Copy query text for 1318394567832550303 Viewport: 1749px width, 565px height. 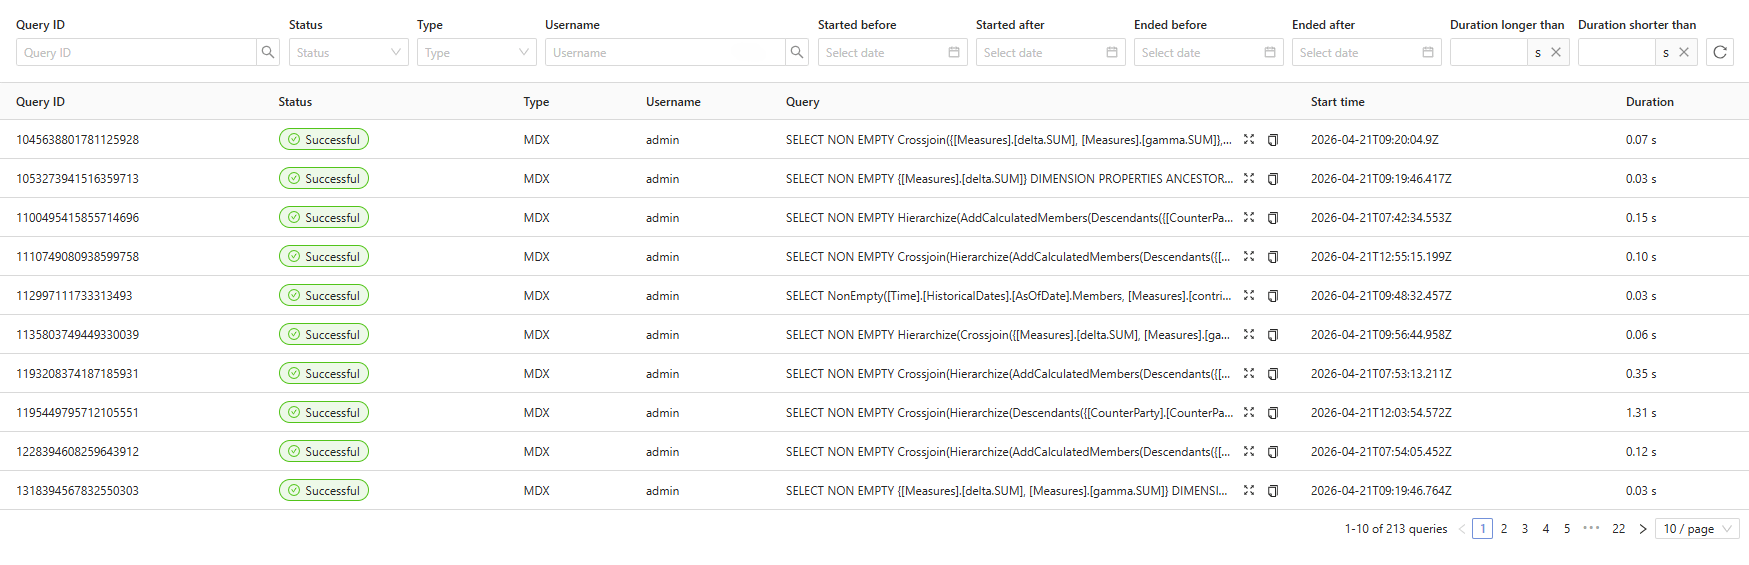[x=1273, y=491]
